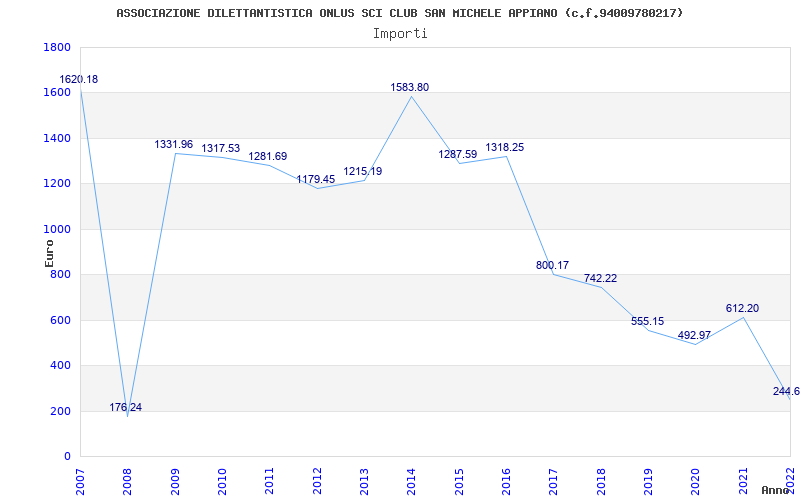Viewport: 800px width, 500px height.
Task: Click the Importi subtitle
Action: [x=400, y=34]
